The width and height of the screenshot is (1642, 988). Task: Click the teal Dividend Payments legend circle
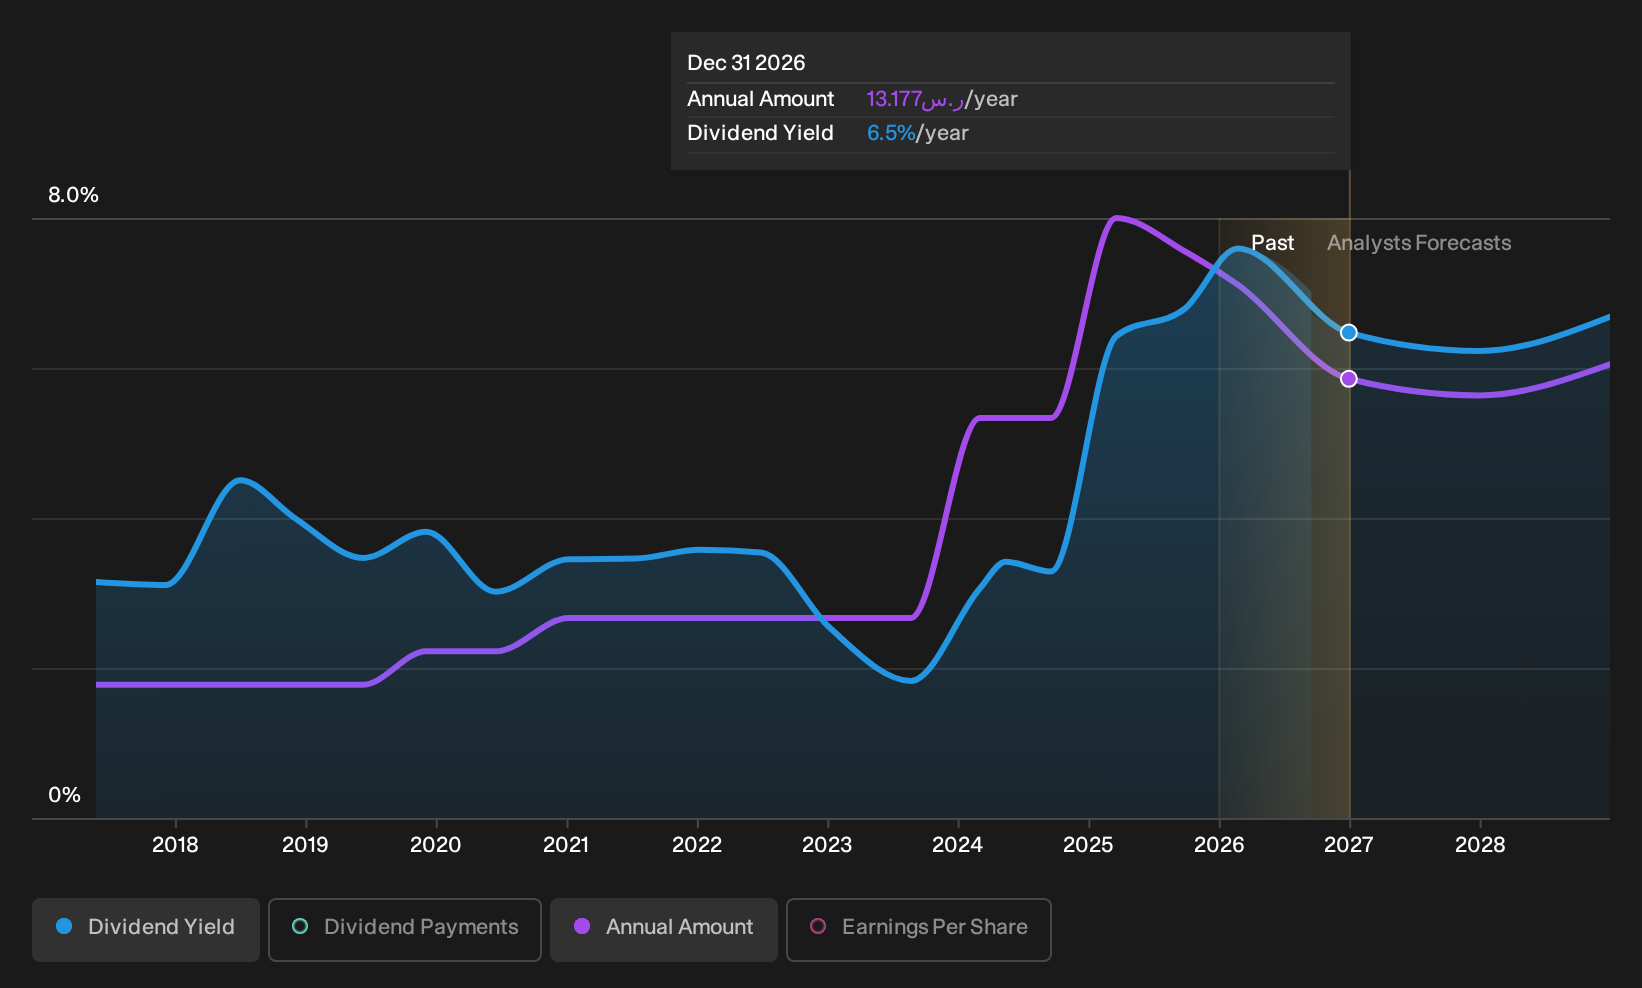[x=300, y=927]
